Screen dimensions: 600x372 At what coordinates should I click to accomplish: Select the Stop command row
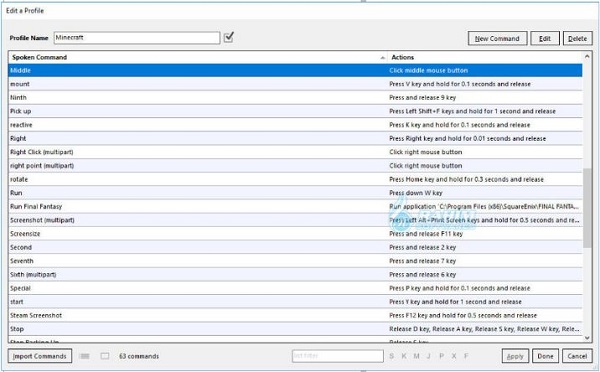point(295,329)
